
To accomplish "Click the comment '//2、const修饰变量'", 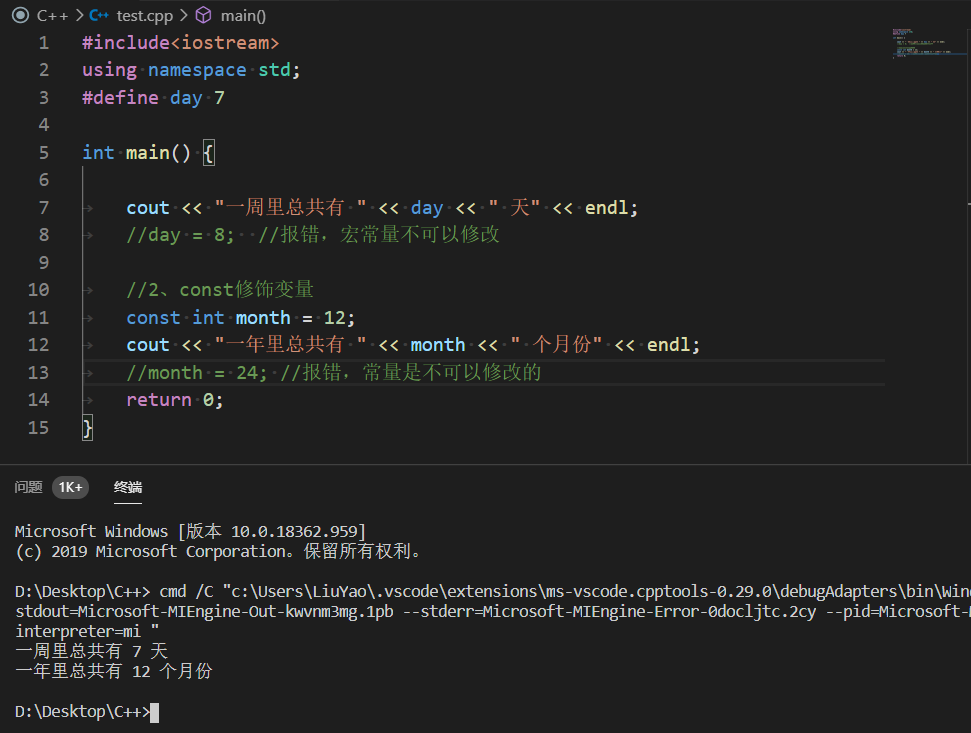I will point(220,290).
